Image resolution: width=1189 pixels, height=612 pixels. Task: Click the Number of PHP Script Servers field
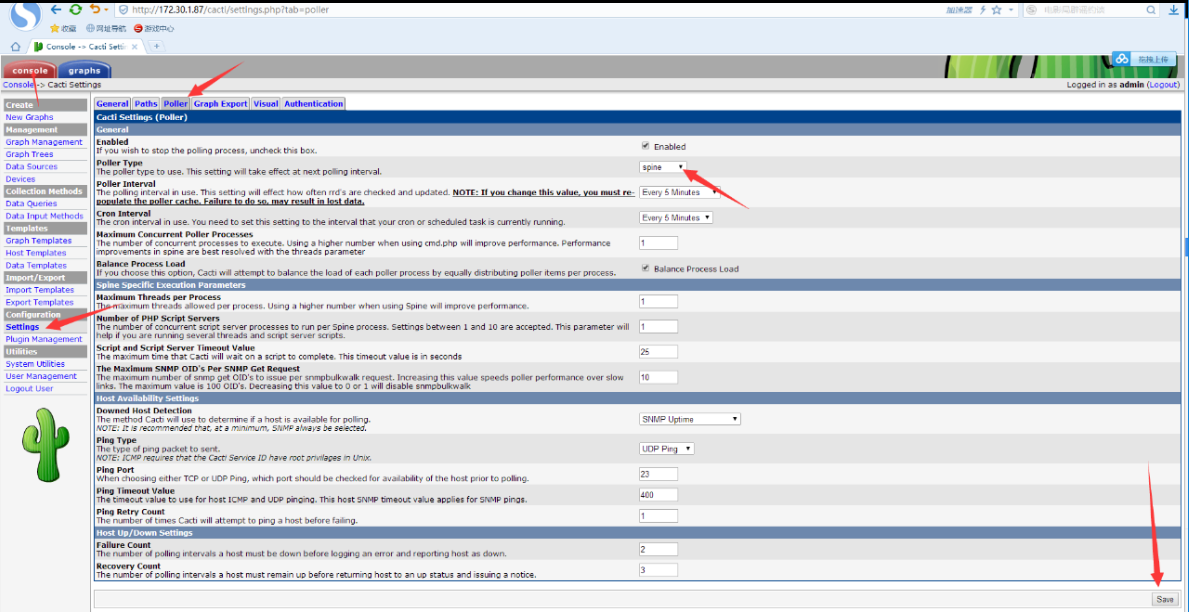[658, 326]
